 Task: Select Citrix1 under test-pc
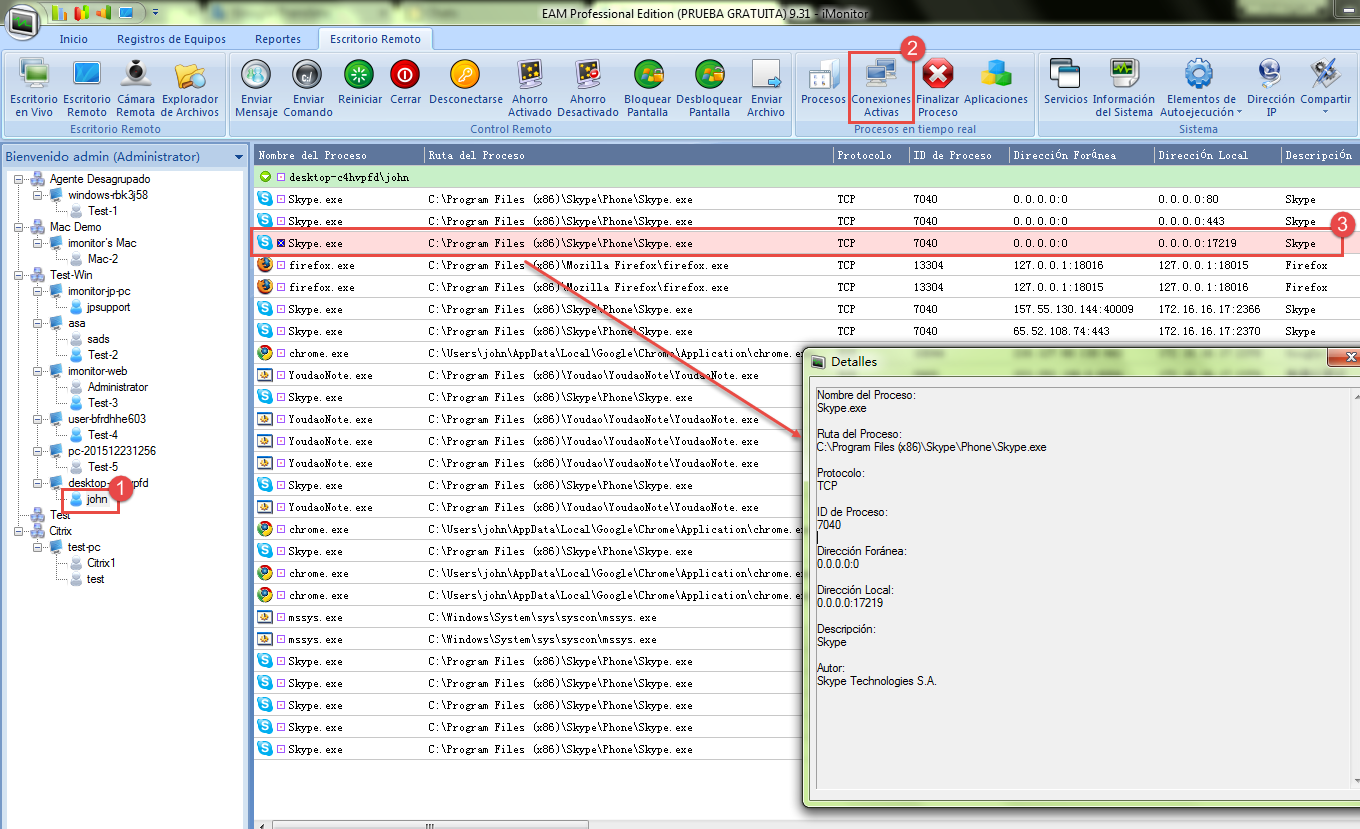(x=102, y=563)
